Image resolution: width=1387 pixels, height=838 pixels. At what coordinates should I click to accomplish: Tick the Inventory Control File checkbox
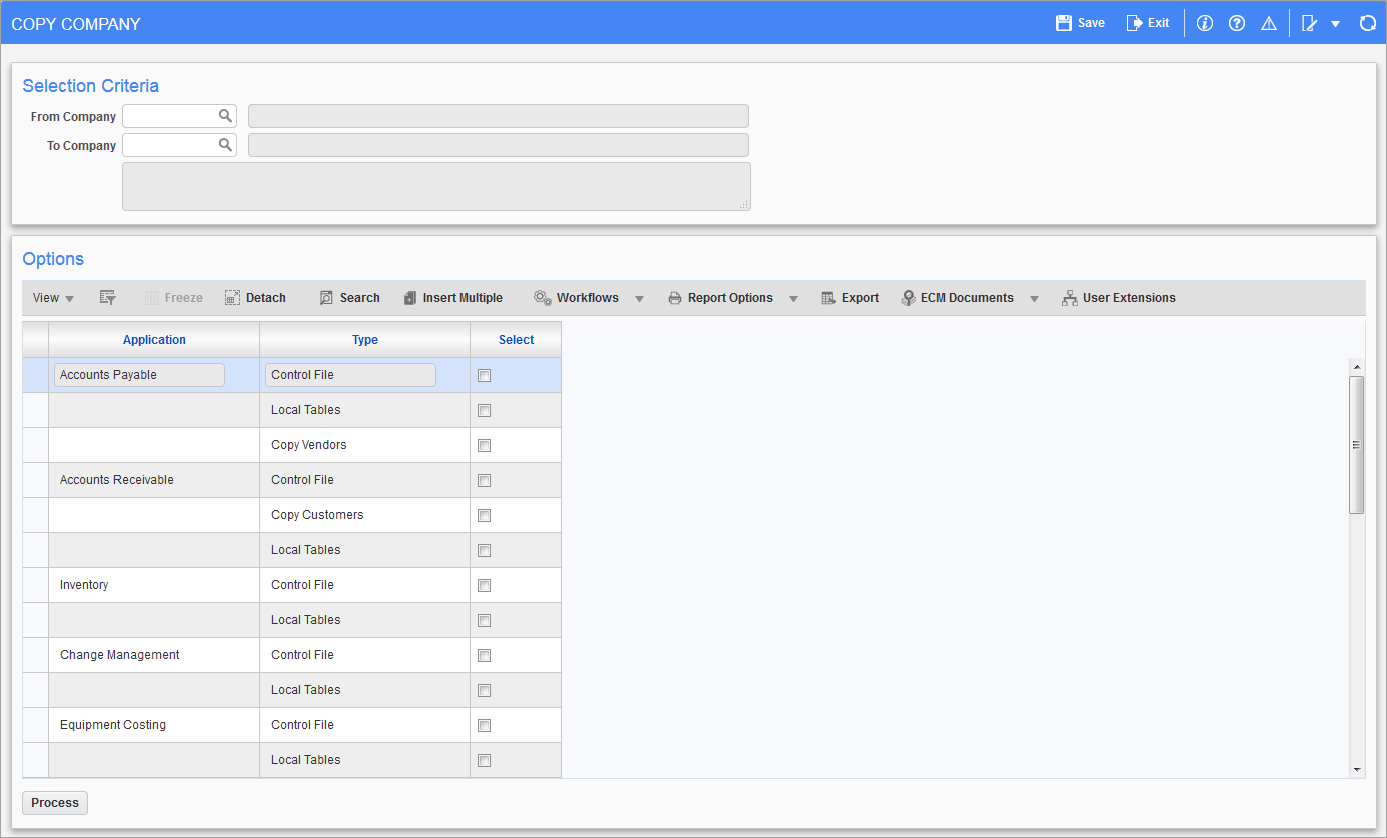click(x=485, y=585)
